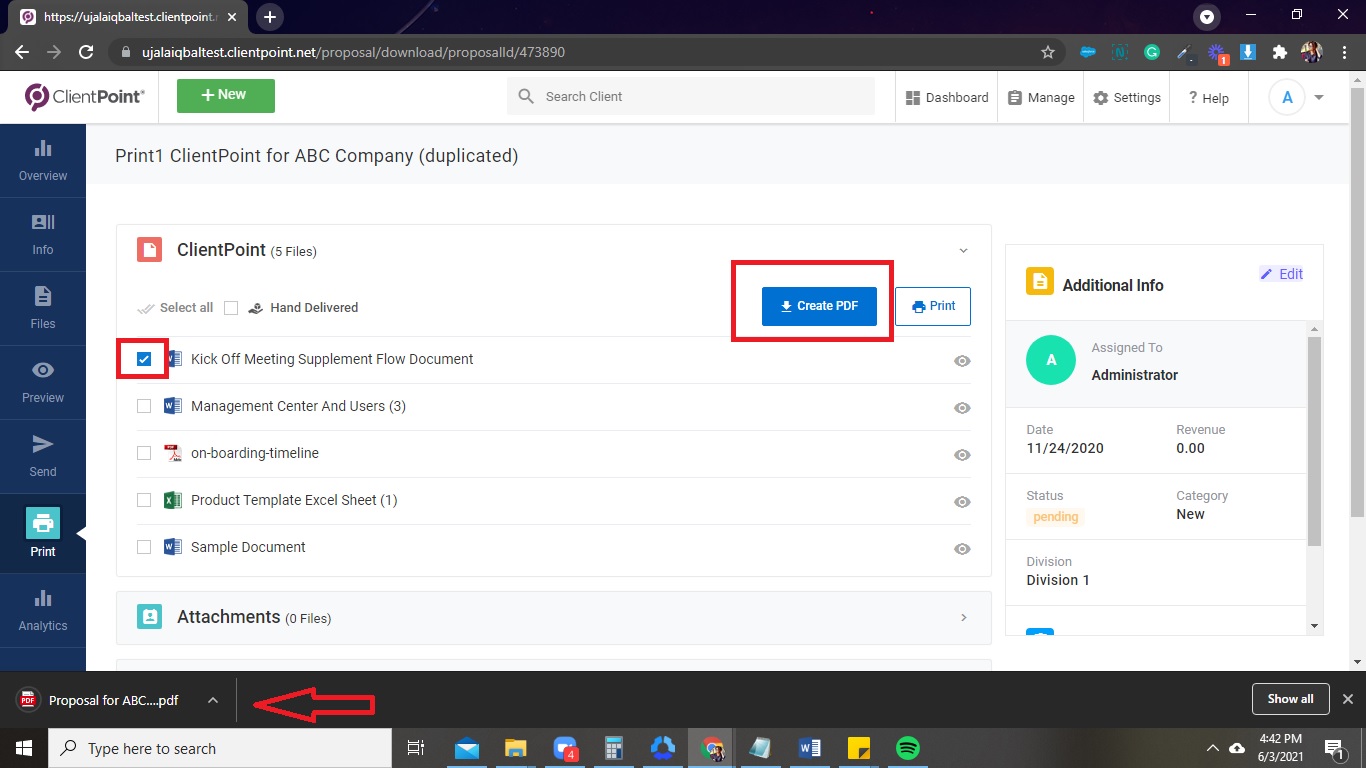1366x768 pixels.
Task: Click the Create PDF button
Action: pos(819,306)
